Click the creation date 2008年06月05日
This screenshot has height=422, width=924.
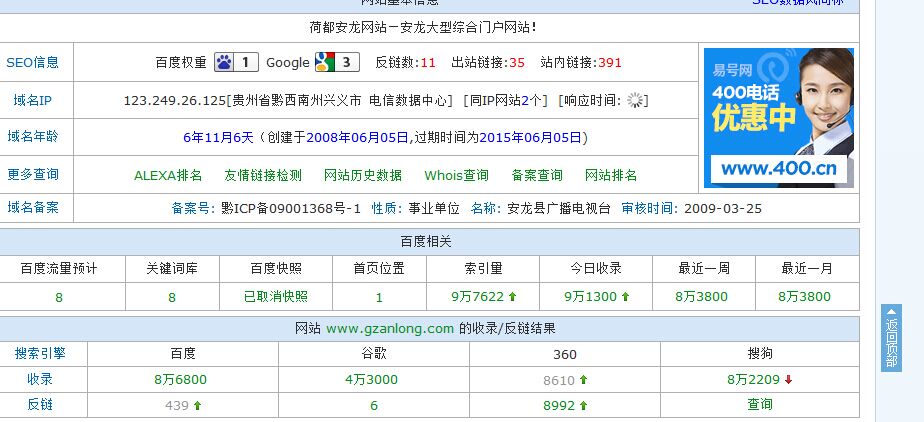click(357, 138)
